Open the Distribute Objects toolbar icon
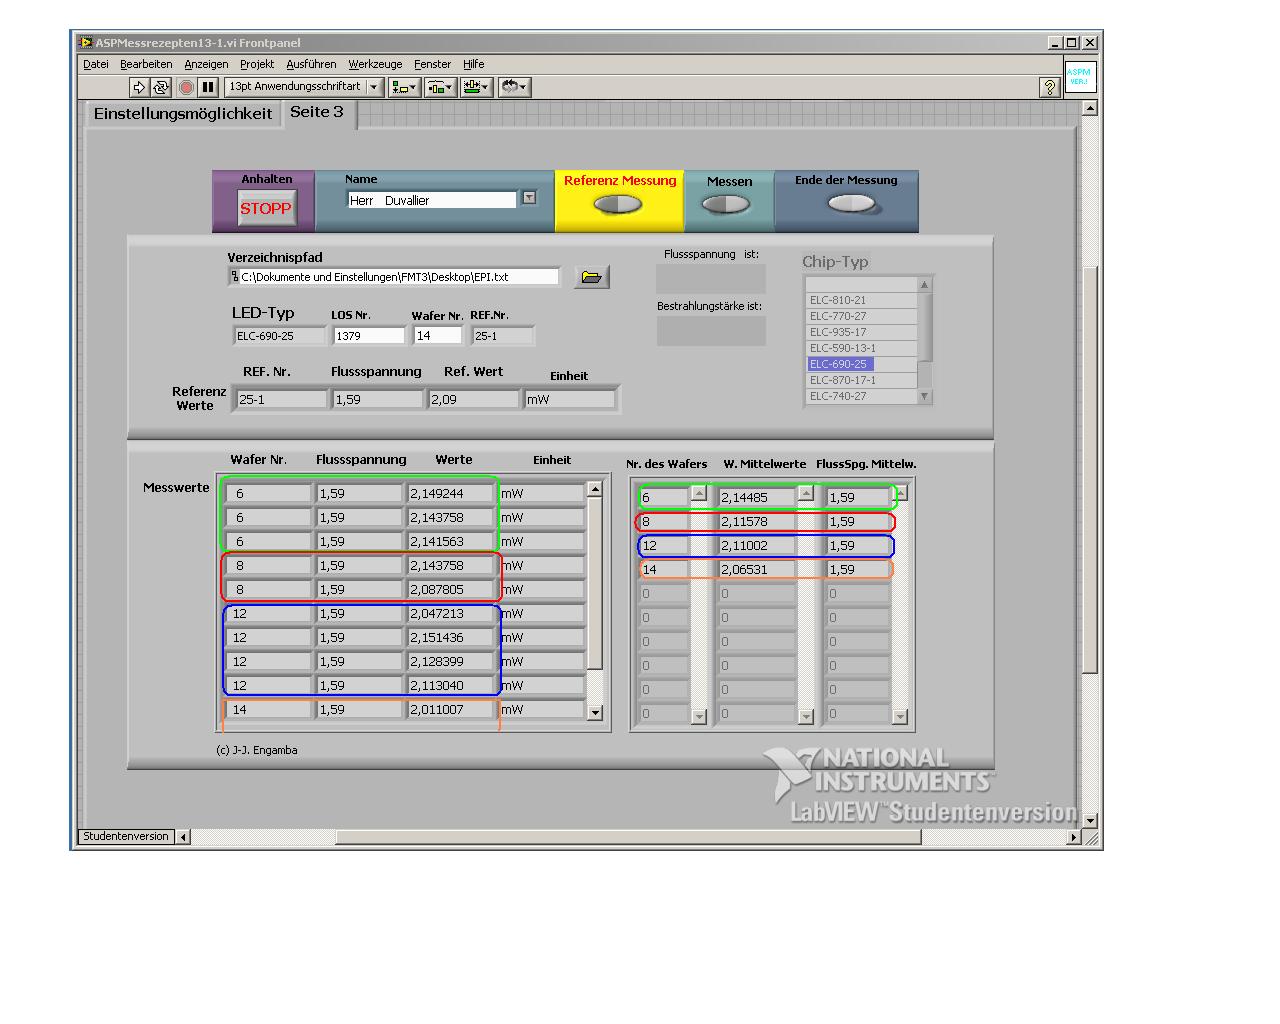The height and width of the screenshot is (1024, 1280). coord(441,87)
